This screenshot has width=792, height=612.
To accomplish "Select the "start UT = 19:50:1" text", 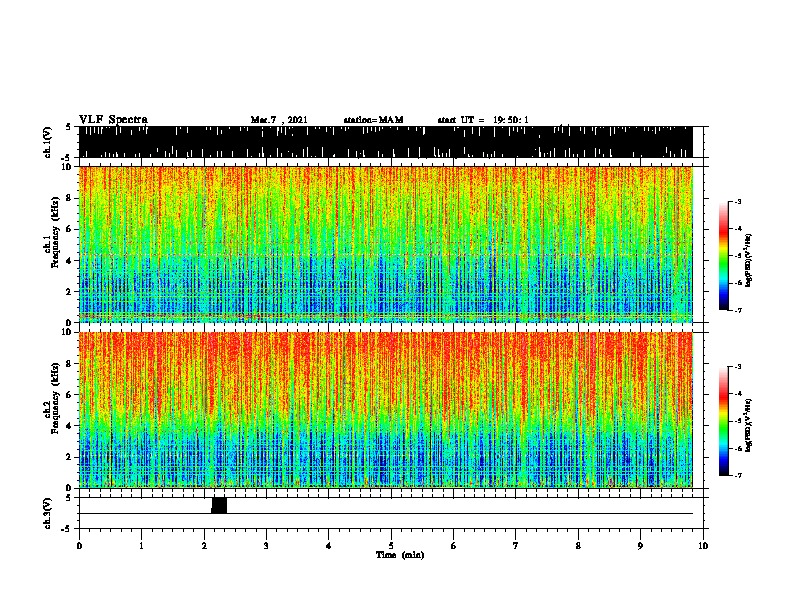I will coord(483,120).
